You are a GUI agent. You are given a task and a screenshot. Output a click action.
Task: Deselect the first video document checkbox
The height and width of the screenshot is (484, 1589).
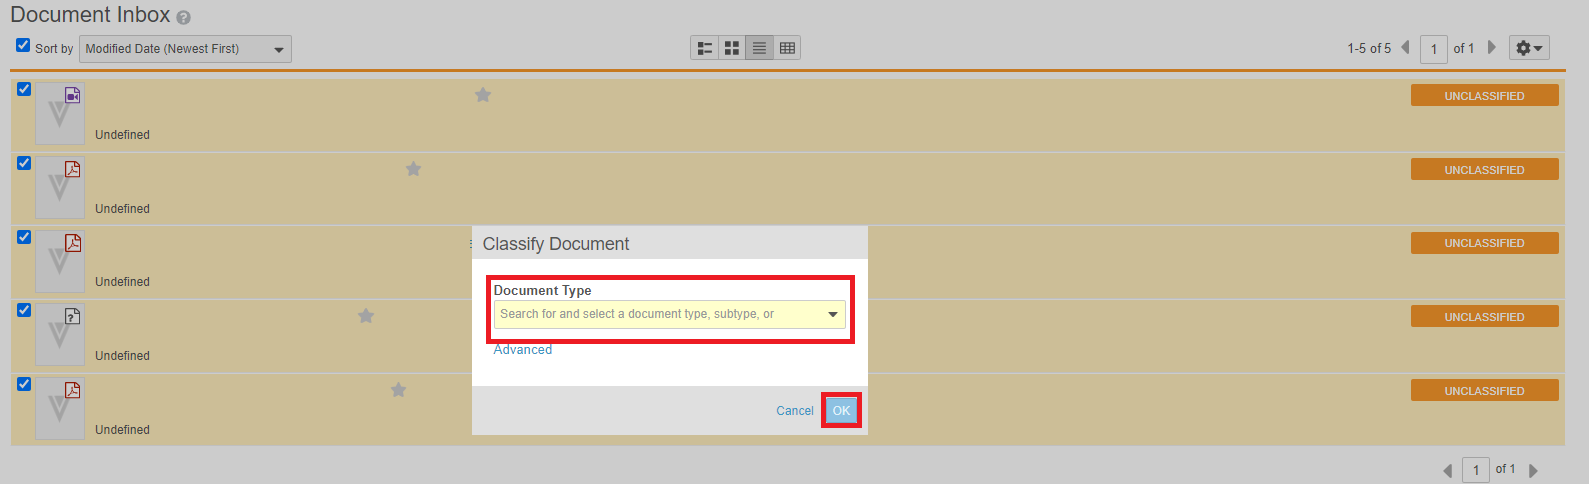tap(24, 89)
